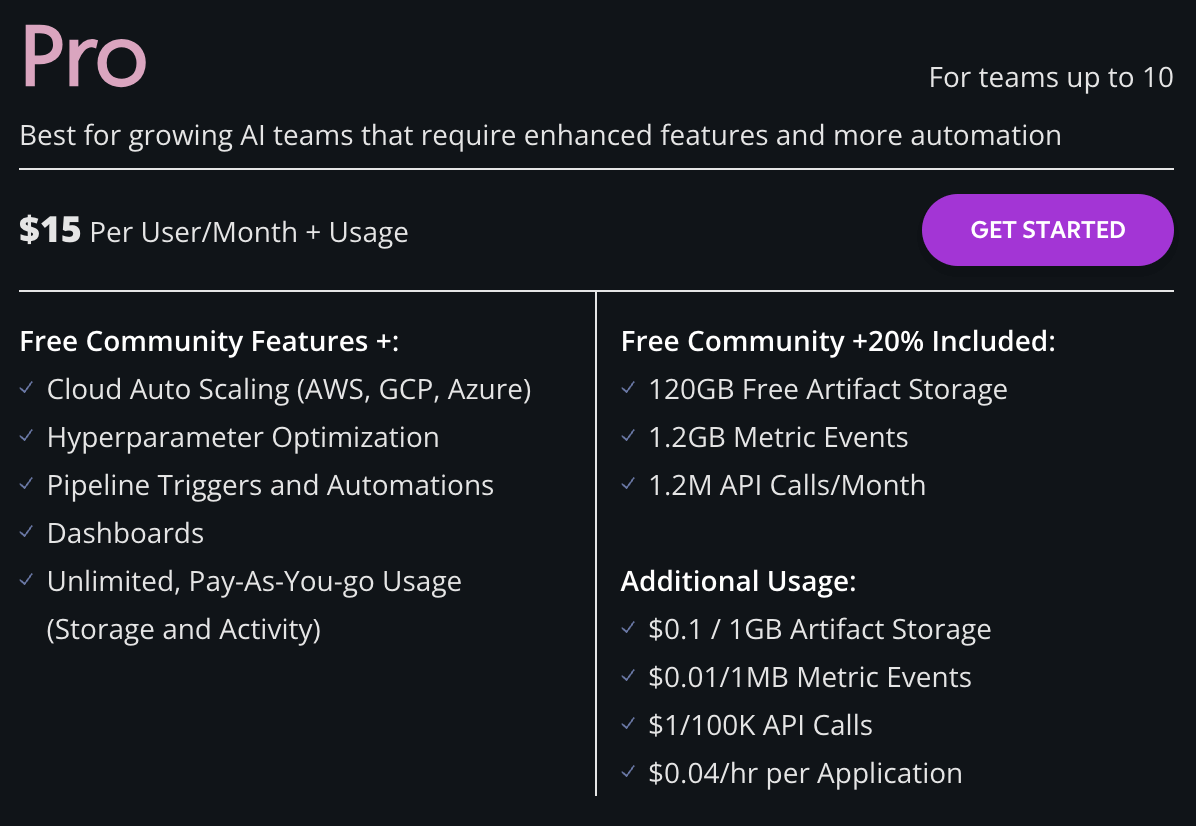Viewport: 1196px width, 826px height.
Task: Click the checkmark next to $0.01/1MB Metric Events
Action: pyautogui.click(x=628, y=677)
